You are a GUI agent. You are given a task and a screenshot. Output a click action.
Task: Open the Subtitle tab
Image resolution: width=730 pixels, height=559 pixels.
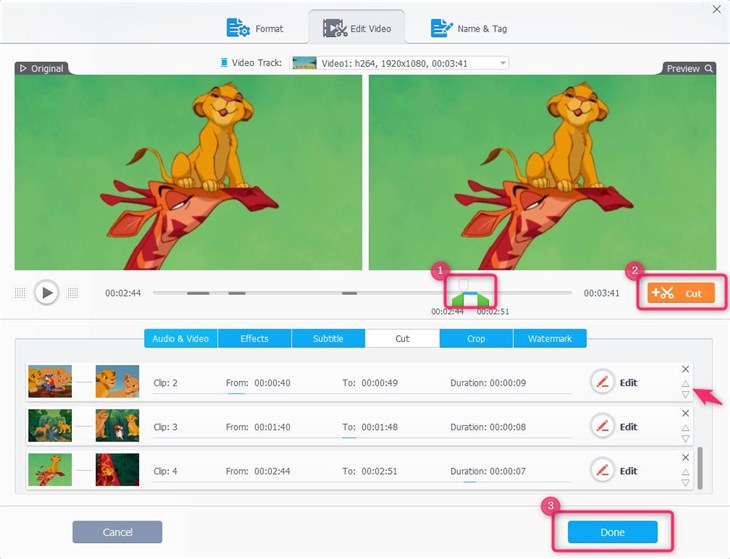point(328,338)
